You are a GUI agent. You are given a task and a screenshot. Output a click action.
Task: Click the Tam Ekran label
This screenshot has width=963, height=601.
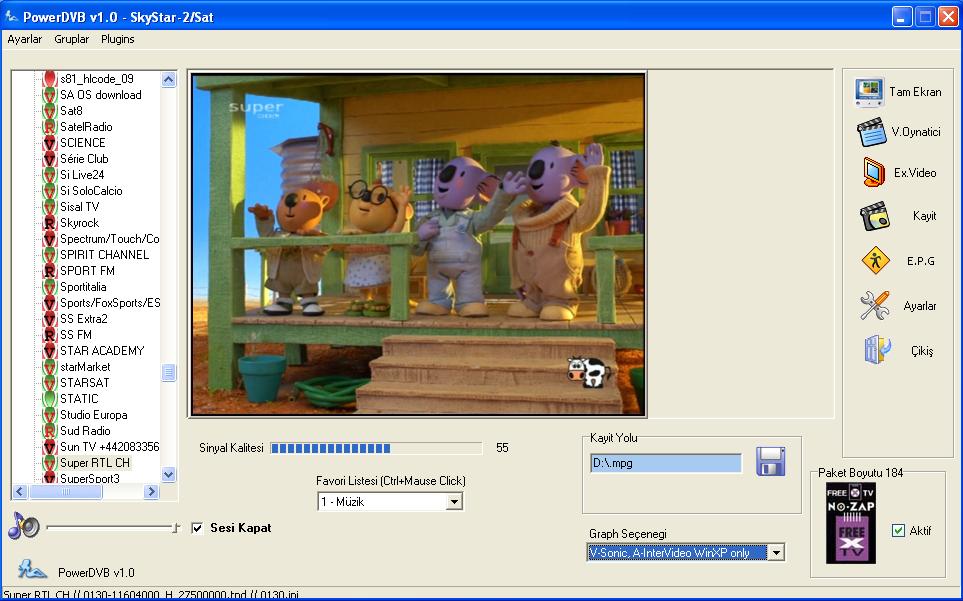[x=915, y=92]
